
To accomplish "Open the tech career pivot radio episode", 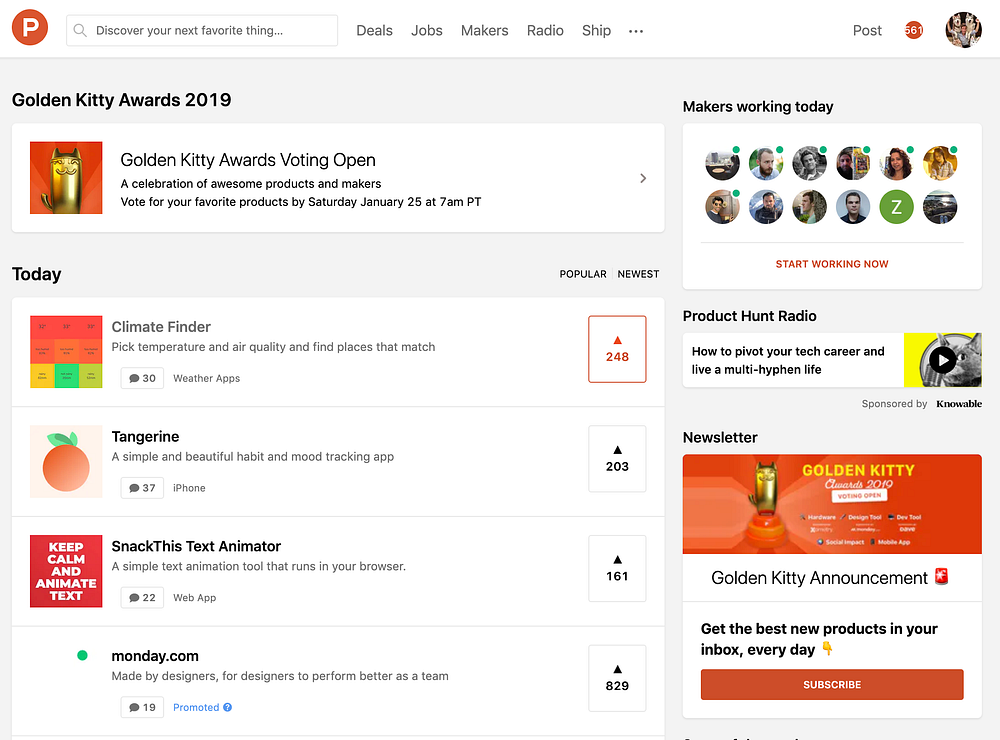I will tap(788, 360).
